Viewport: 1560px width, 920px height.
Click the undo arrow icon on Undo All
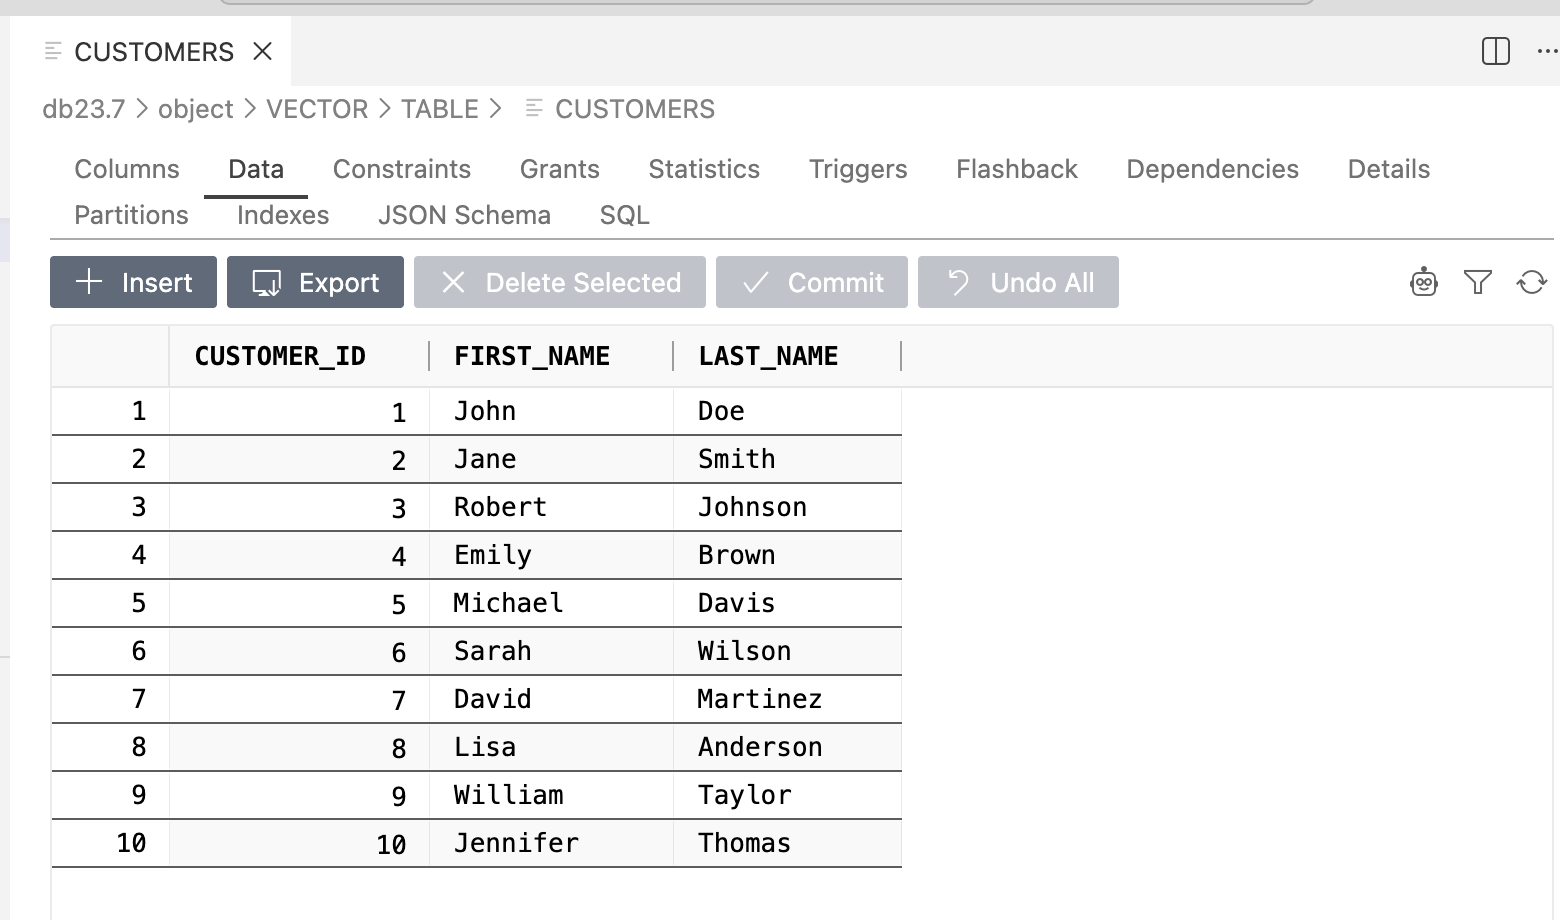957,282
